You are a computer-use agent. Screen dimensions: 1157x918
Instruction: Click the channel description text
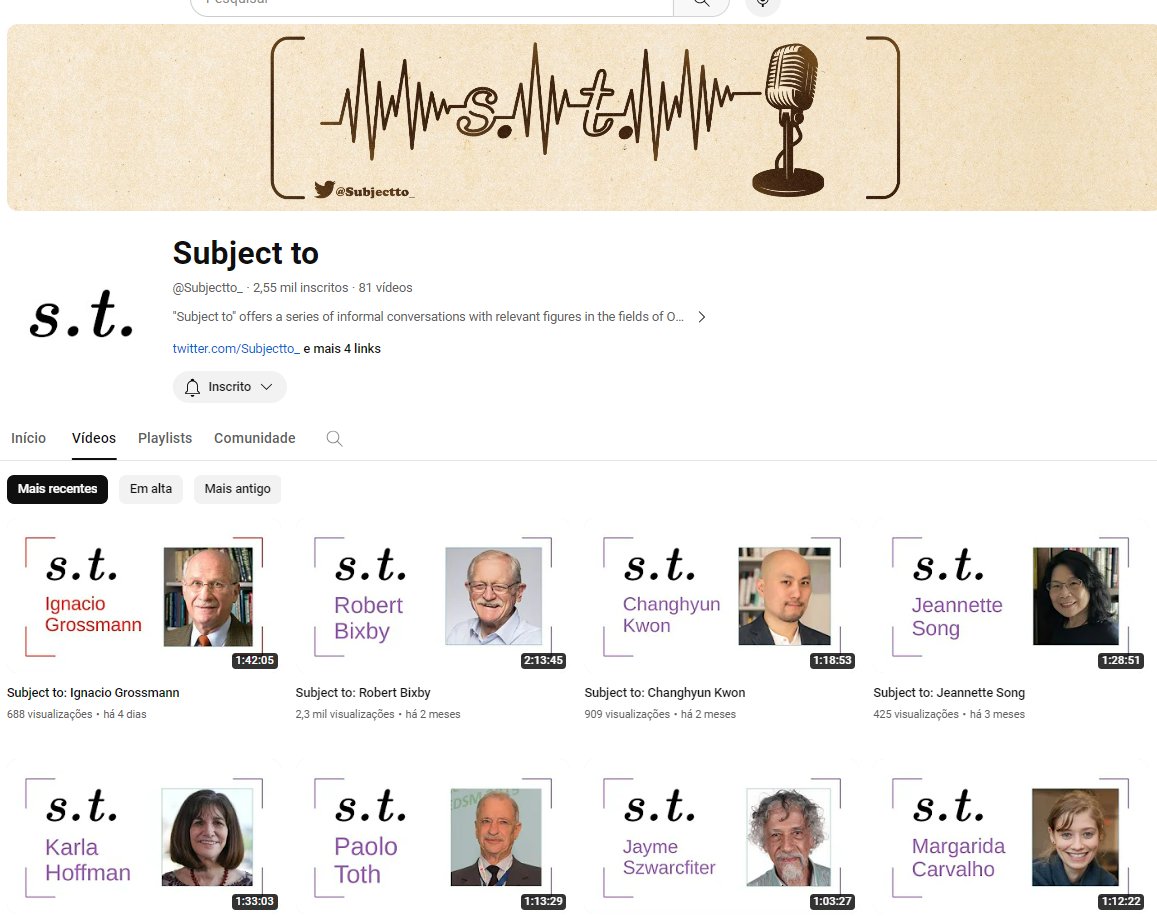(x=428, y=317)
